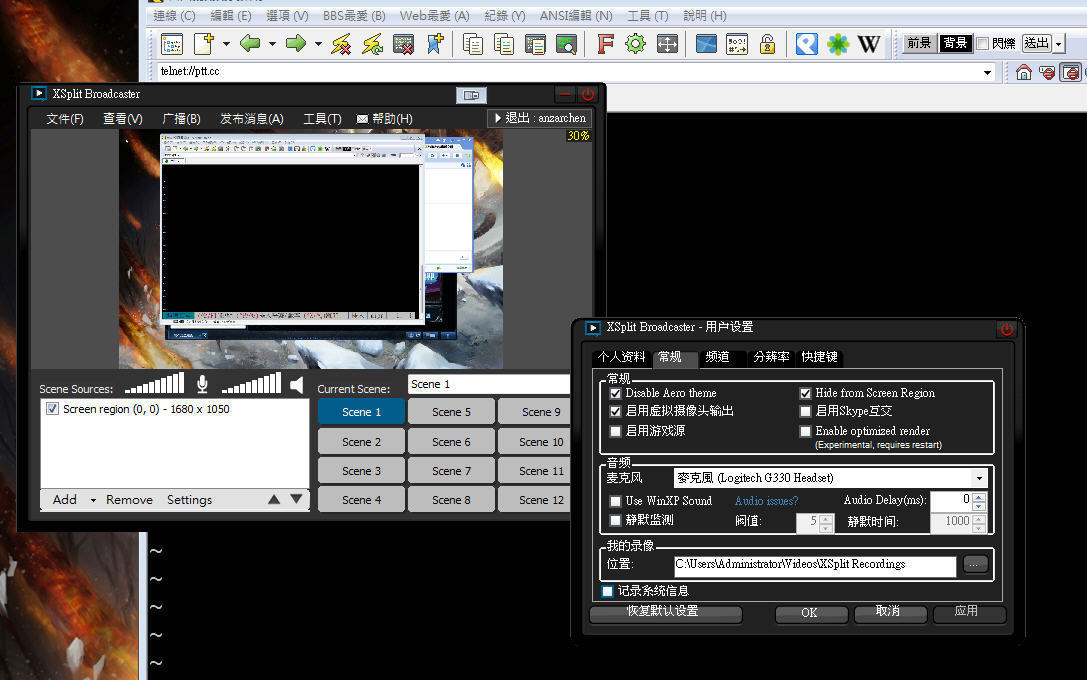The height and width of the screenshot is (680, 1087).
Task: Click the speaker icon beside volume bars
Action: click(x=297, y=385)
